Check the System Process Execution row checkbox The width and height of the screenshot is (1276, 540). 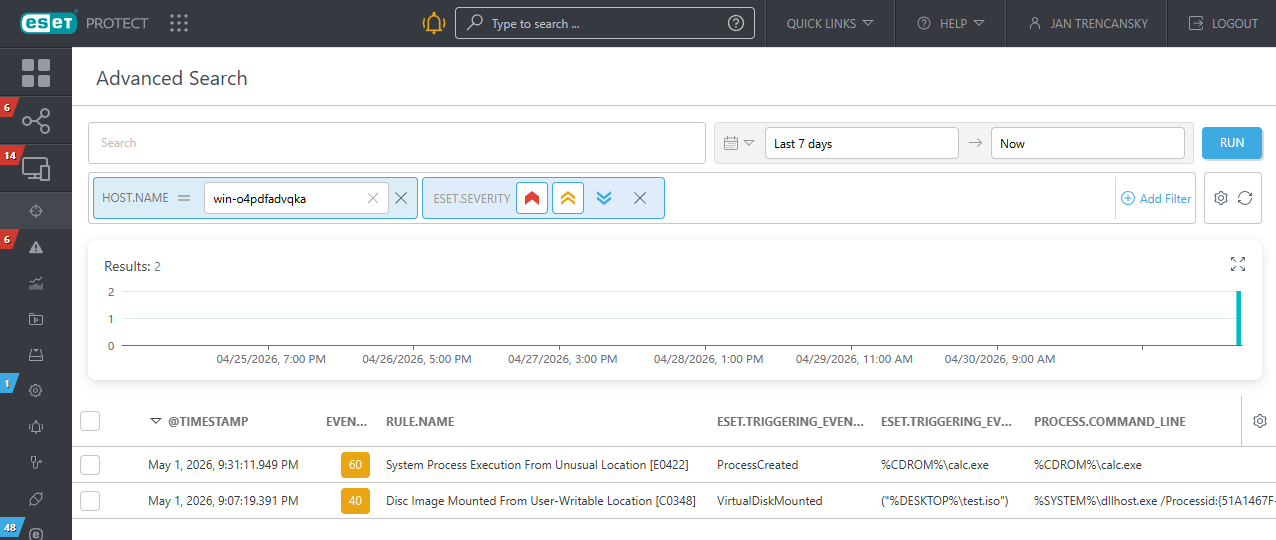tap(90, 464)
